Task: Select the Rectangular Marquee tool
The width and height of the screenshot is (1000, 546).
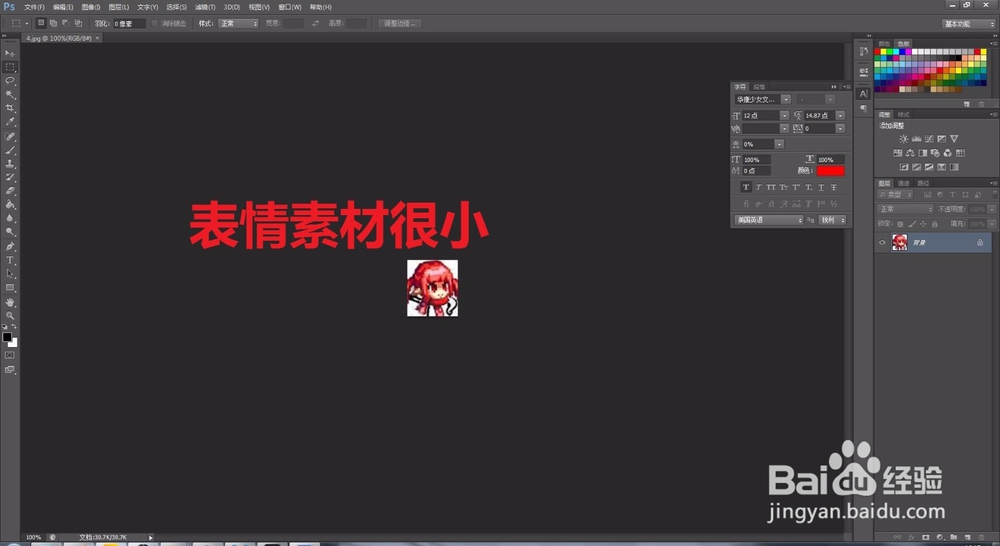Action: pos(10,67)
